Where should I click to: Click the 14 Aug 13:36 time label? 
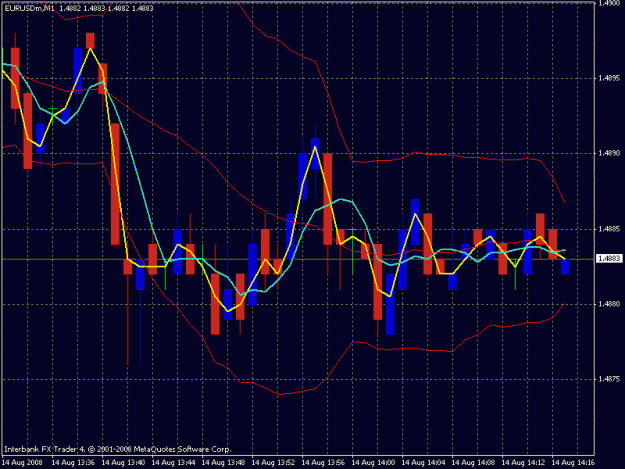point(73,463)
